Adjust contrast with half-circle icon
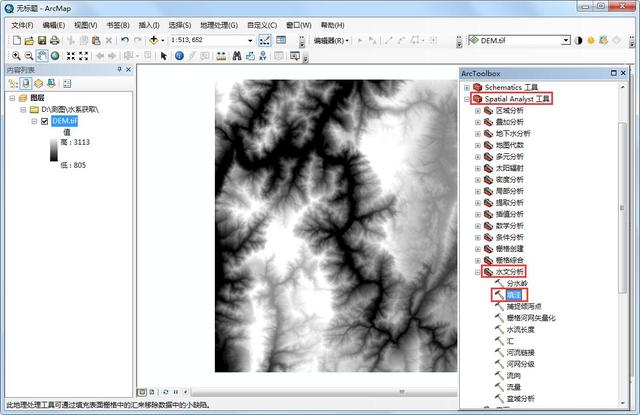 [578, 40]
